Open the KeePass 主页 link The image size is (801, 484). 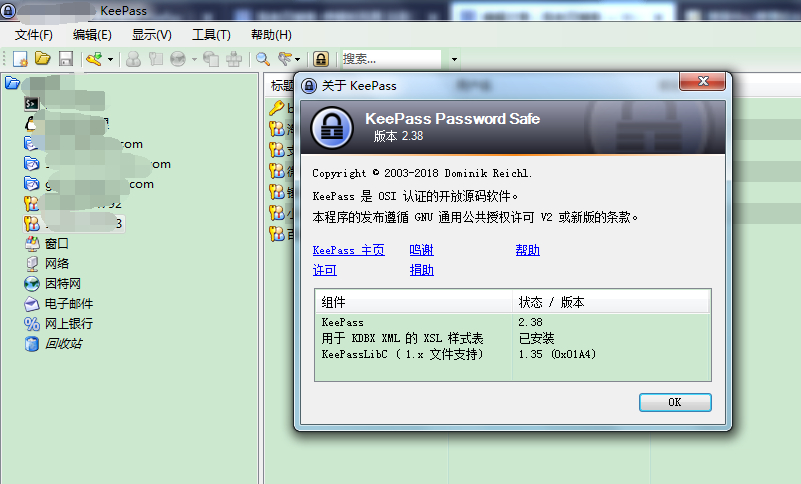(x=348, y=250)
